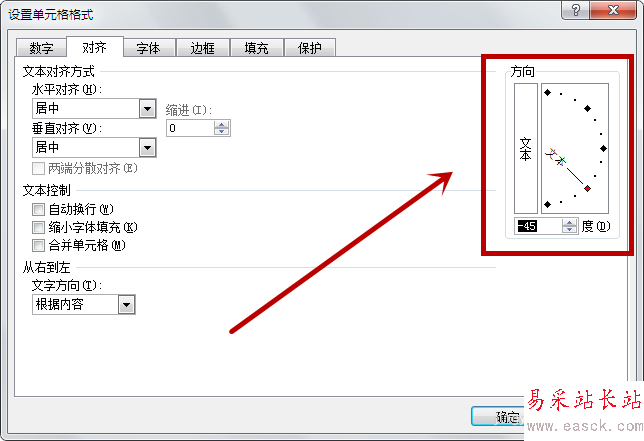This screenshot has width=644, height=441.
Task: Increase degrees with spinner up arrow
Action: 569,222
